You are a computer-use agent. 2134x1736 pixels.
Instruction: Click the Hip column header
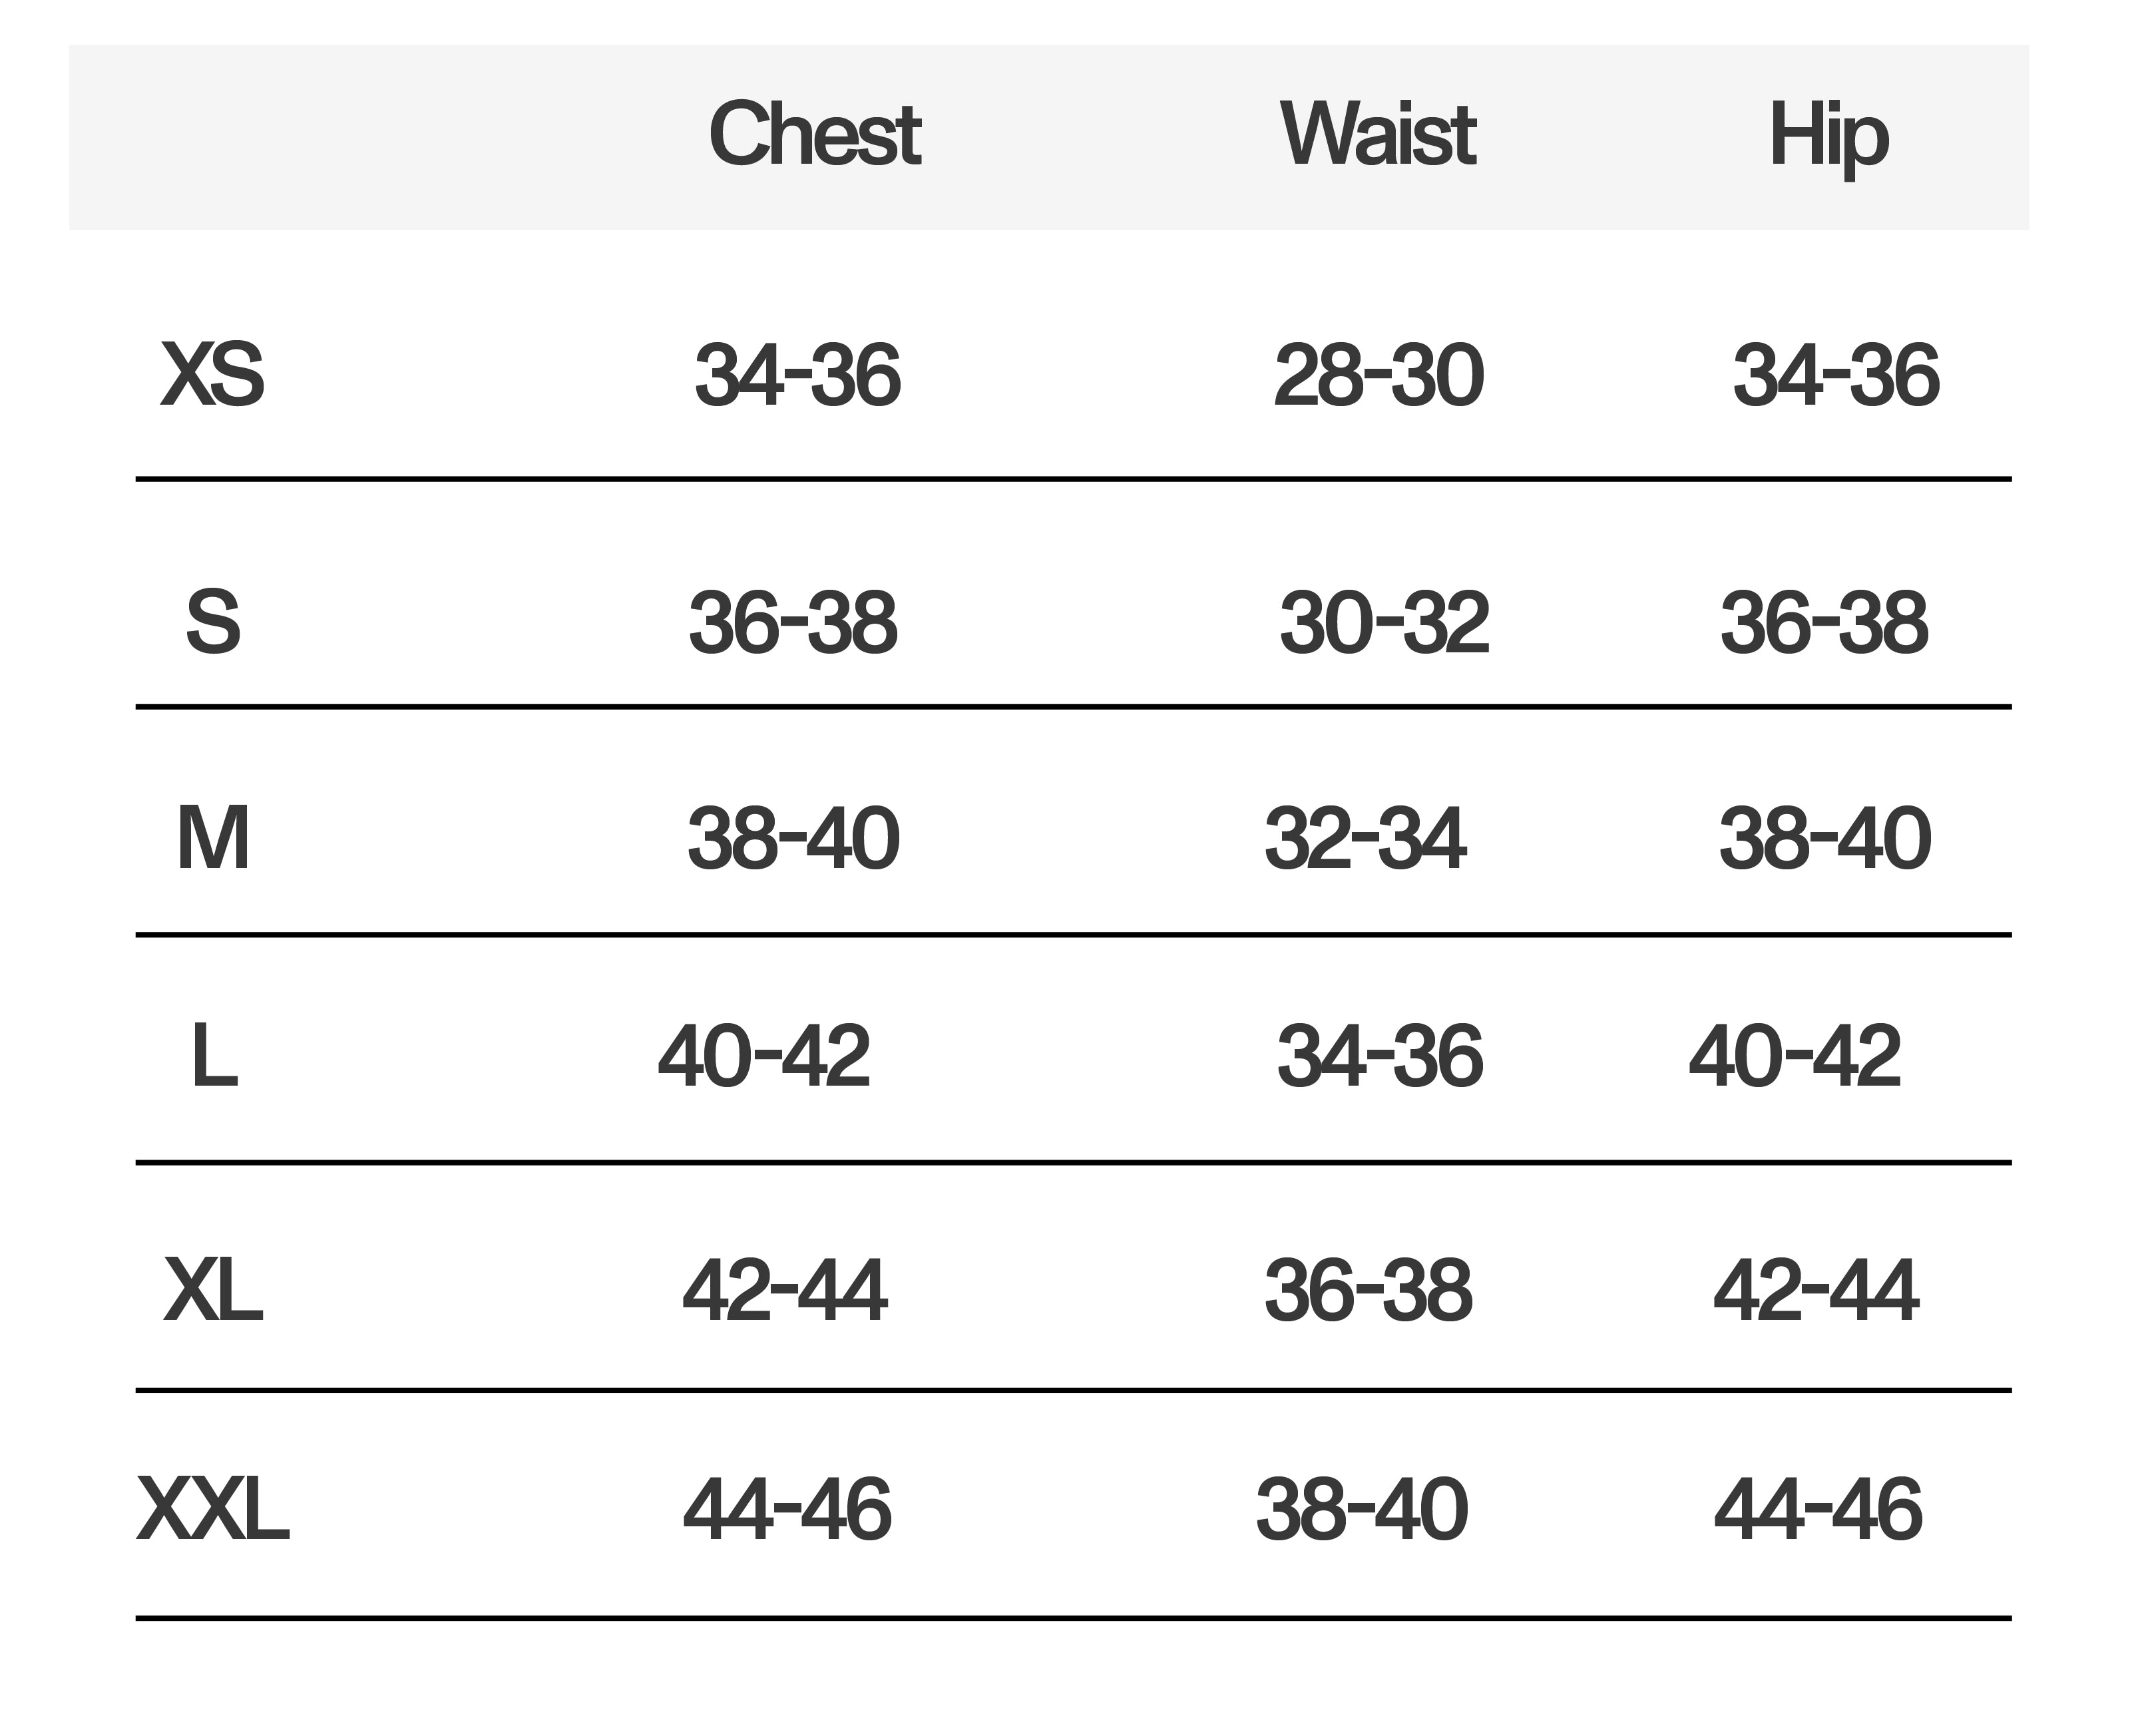point(1829,139)
